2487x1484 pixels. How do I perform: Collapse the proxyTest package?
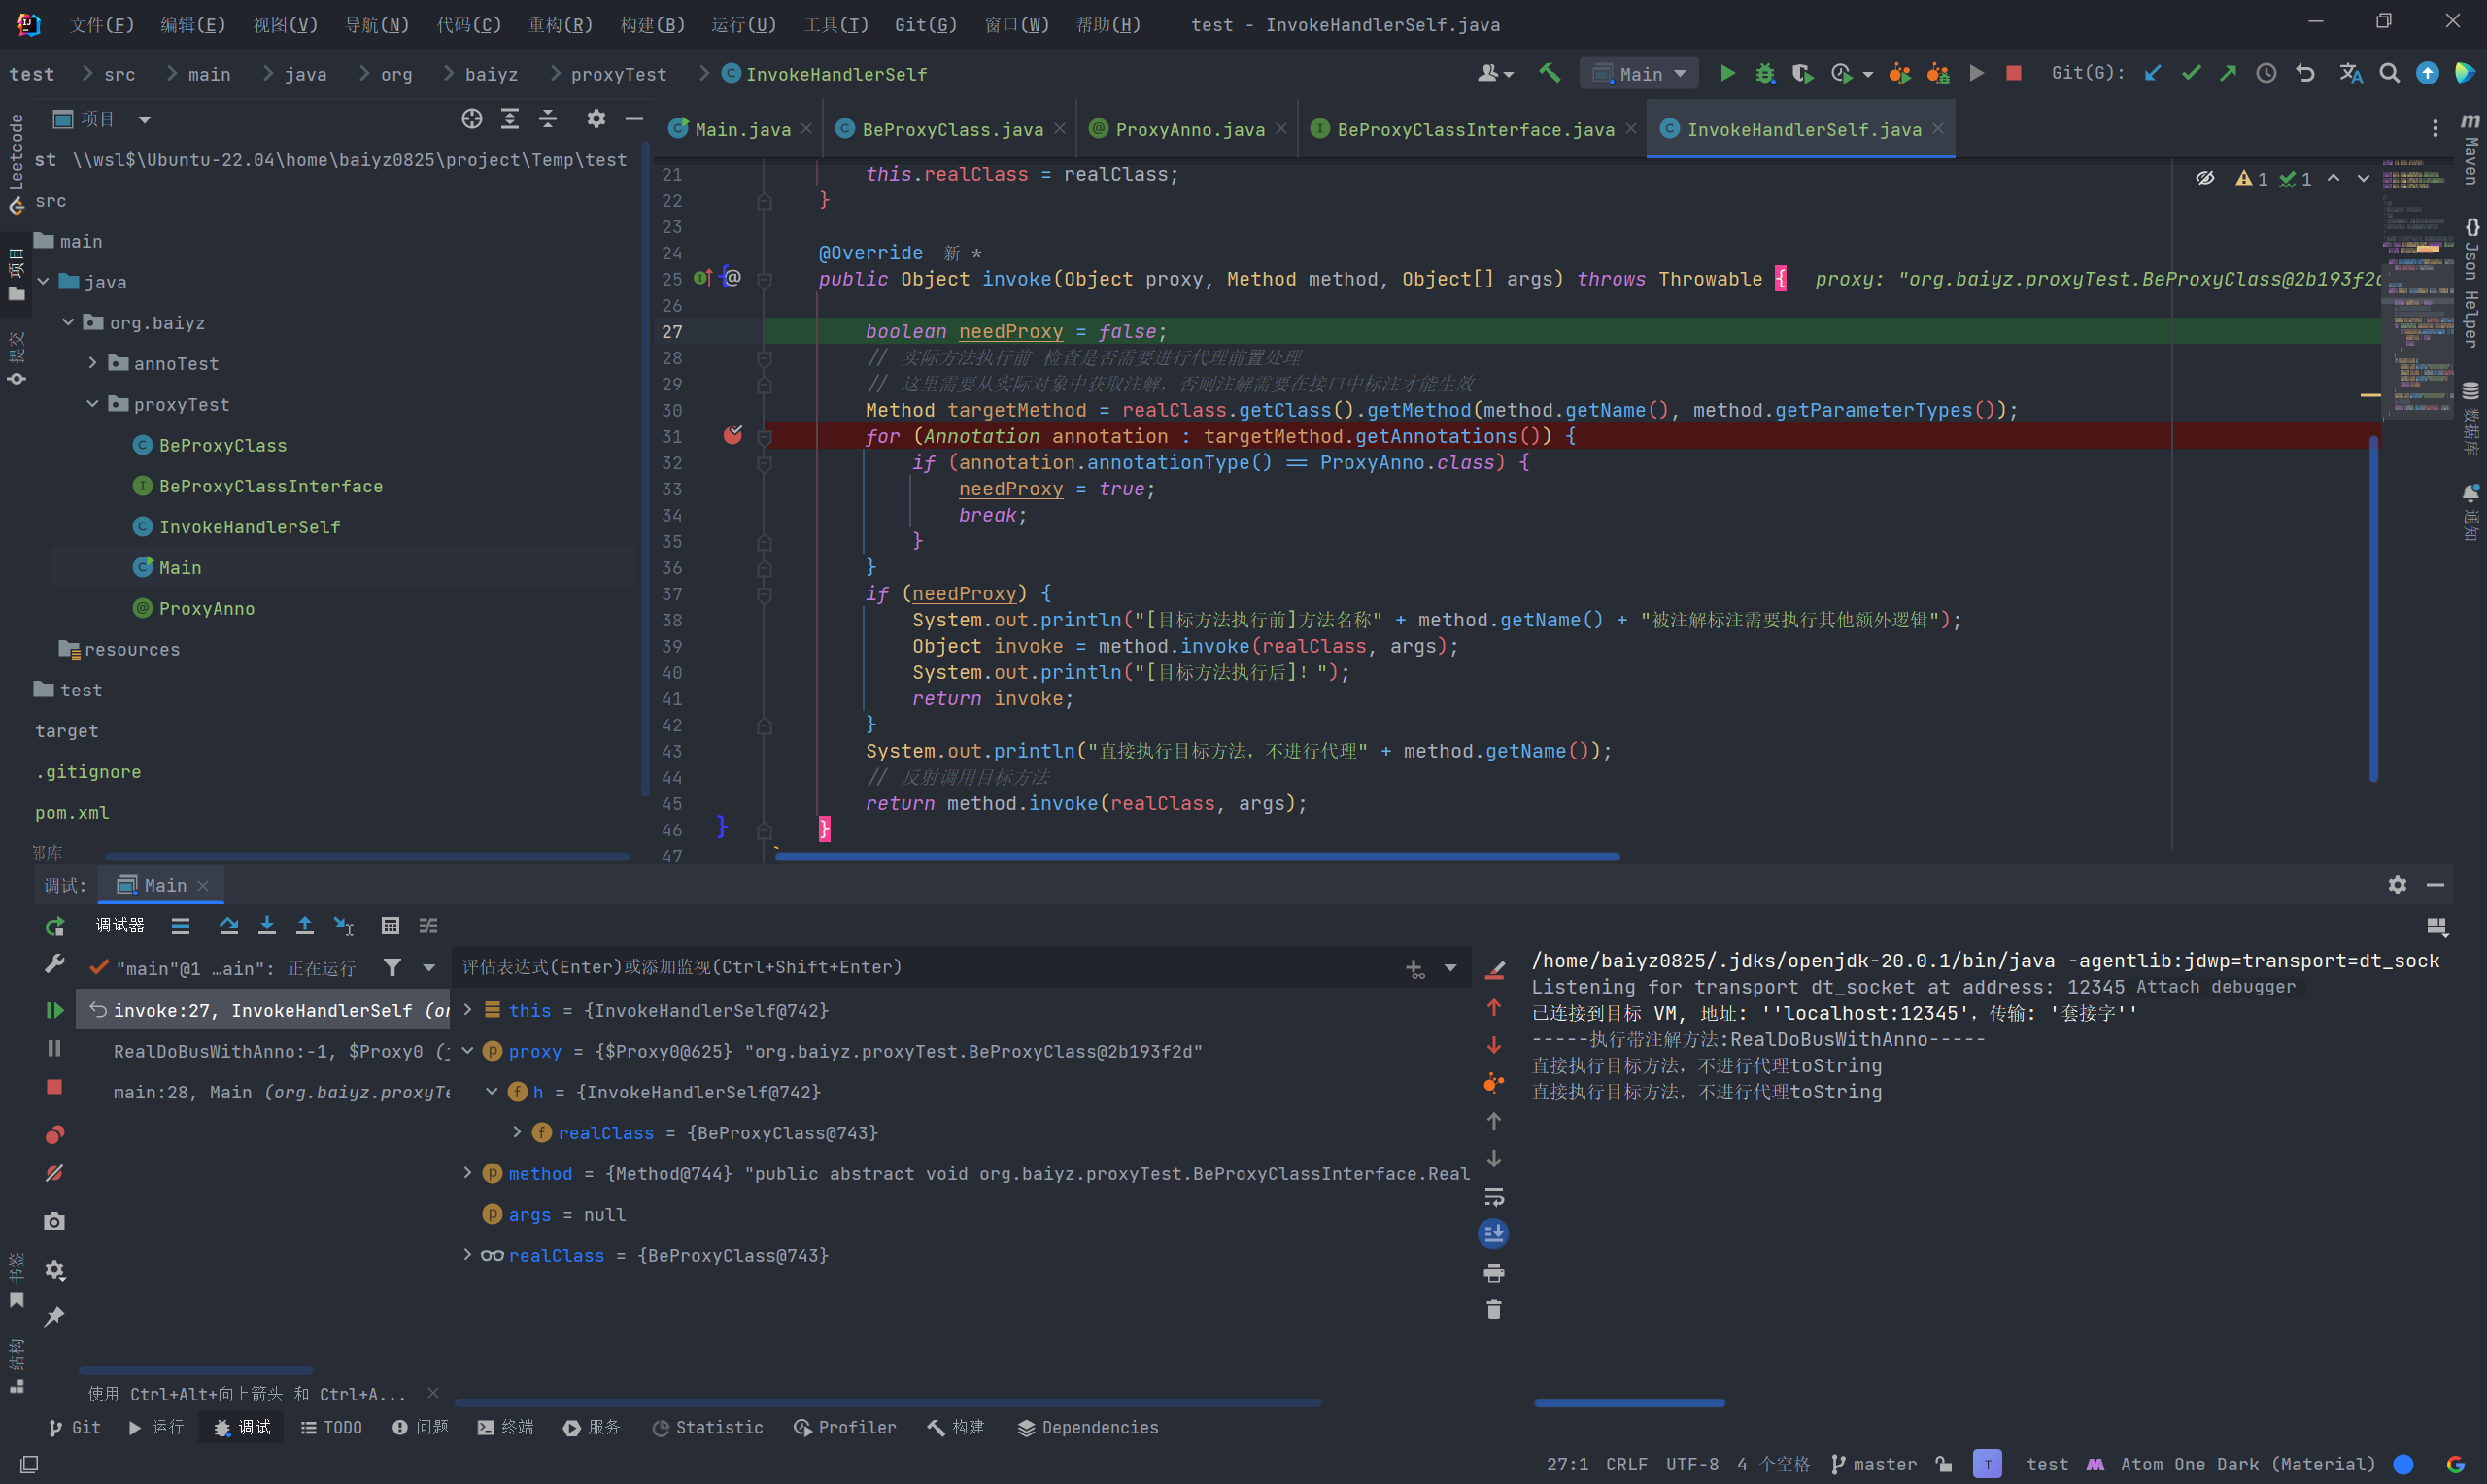click(93, 404)
